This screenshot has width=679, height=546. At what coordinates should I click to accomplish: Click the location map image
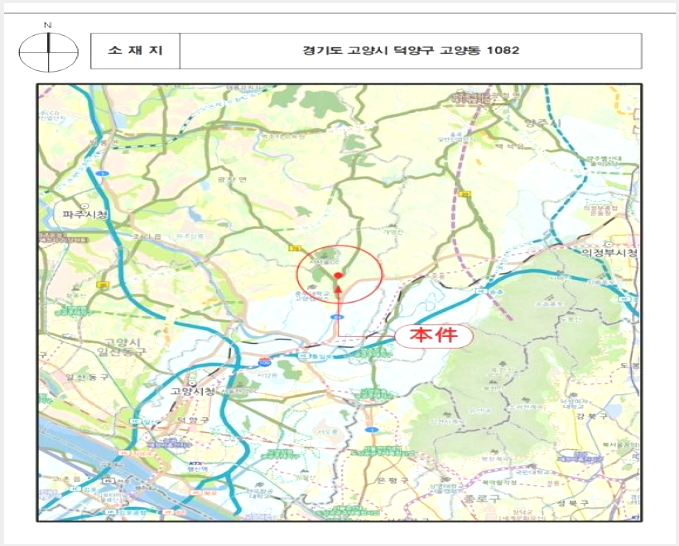coord(339,303)
